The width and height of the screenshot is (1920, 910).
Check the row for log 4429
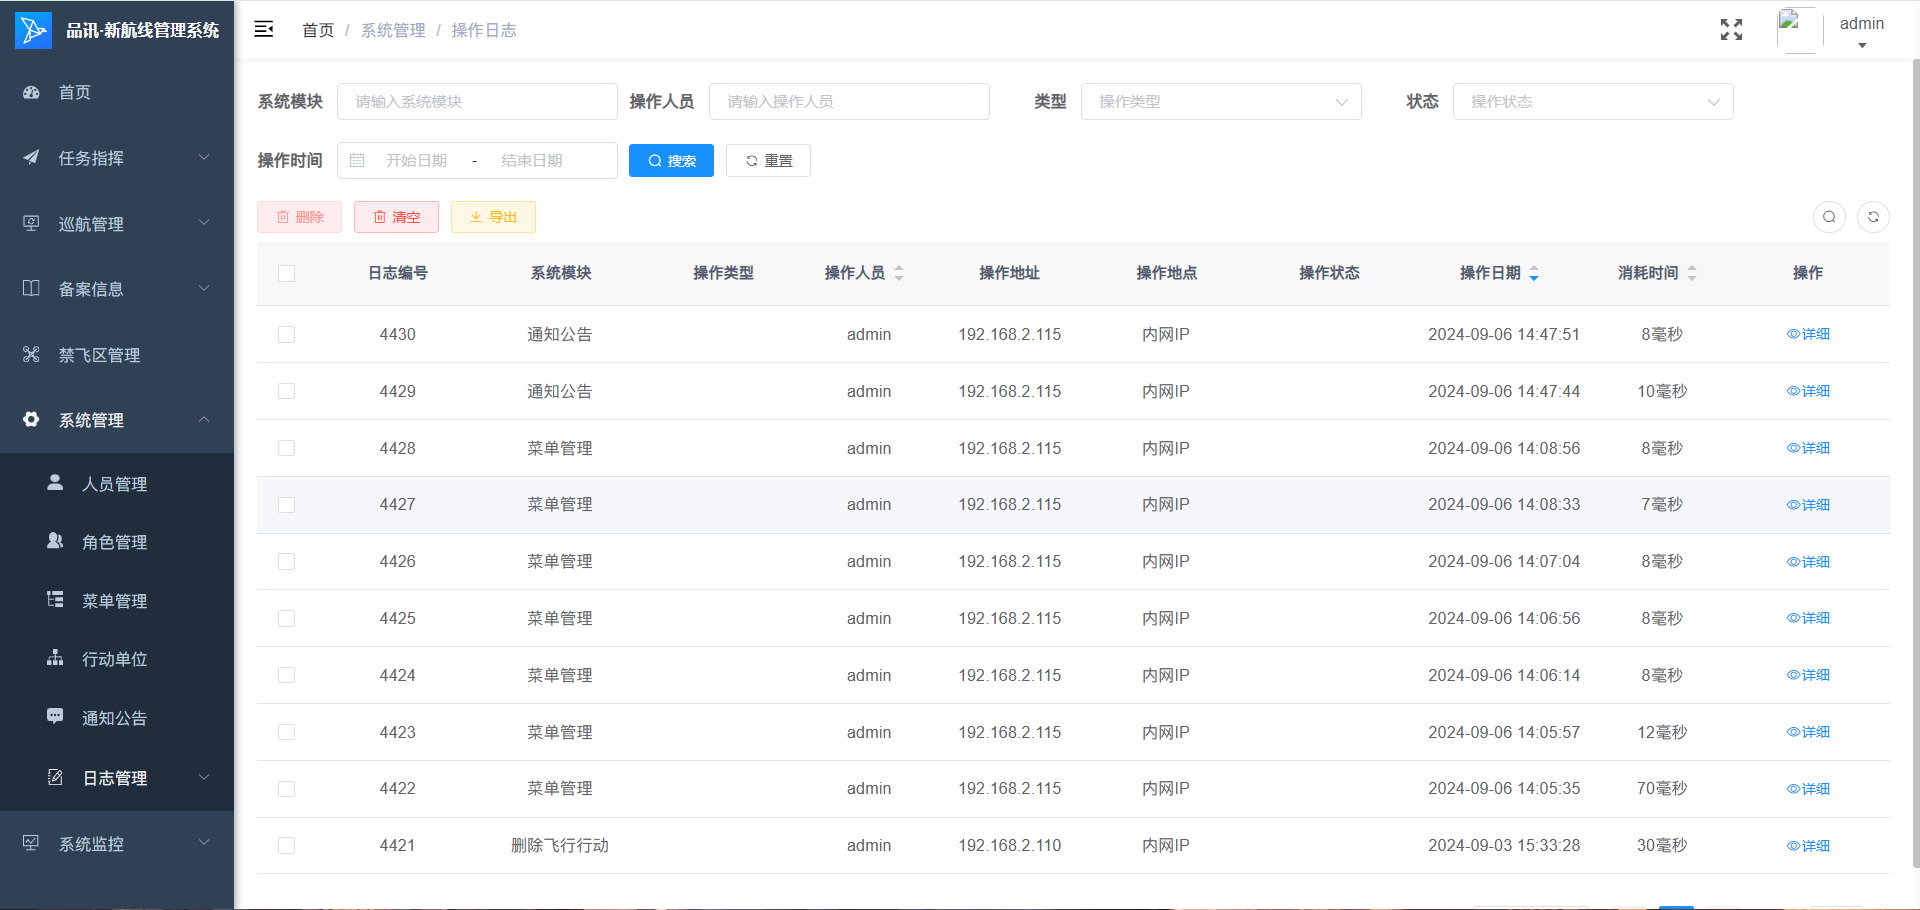287,391
